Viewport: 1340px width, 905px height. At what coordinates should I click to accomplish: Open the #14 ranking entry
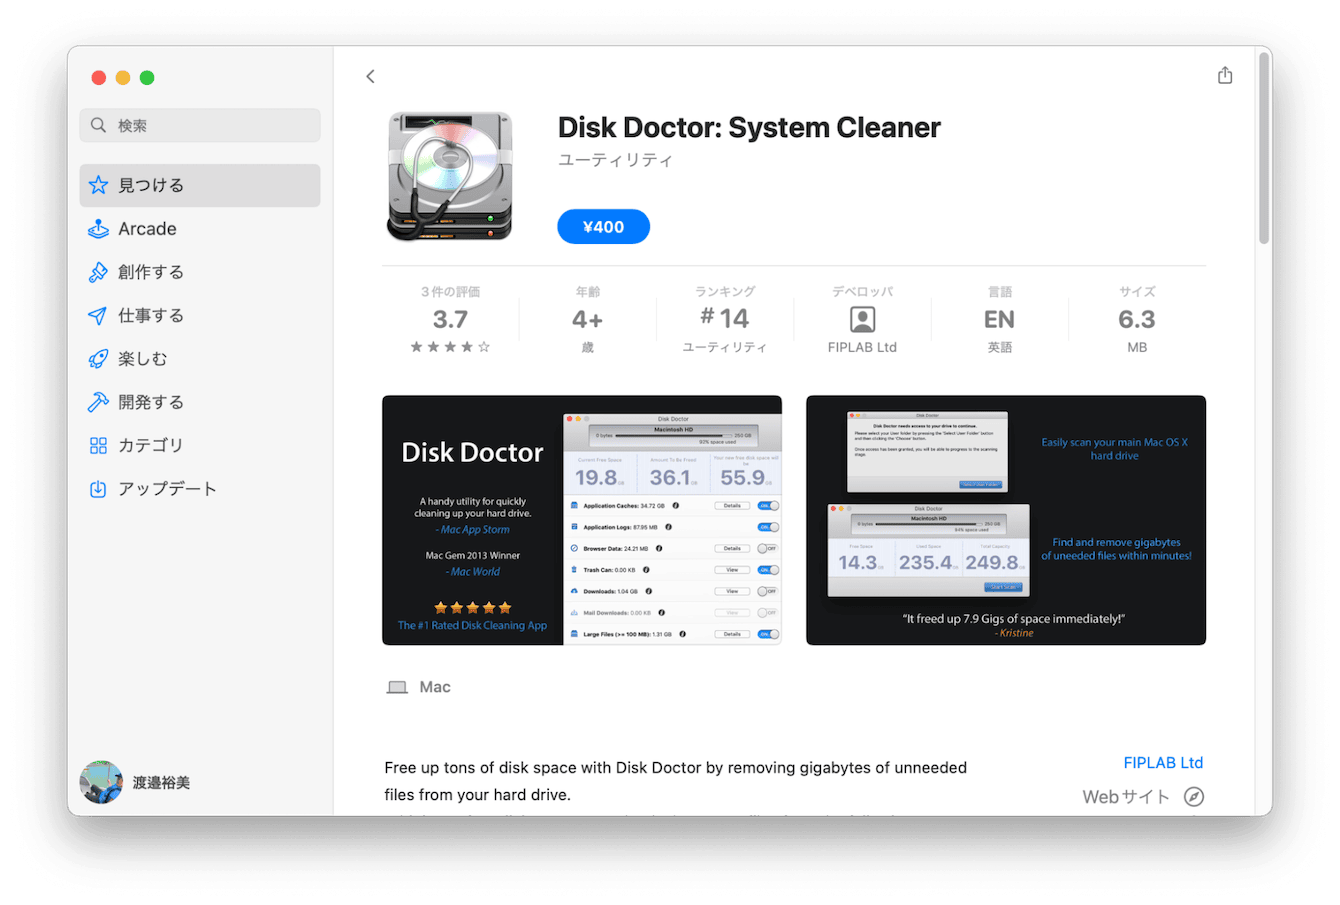pos(725,318)
